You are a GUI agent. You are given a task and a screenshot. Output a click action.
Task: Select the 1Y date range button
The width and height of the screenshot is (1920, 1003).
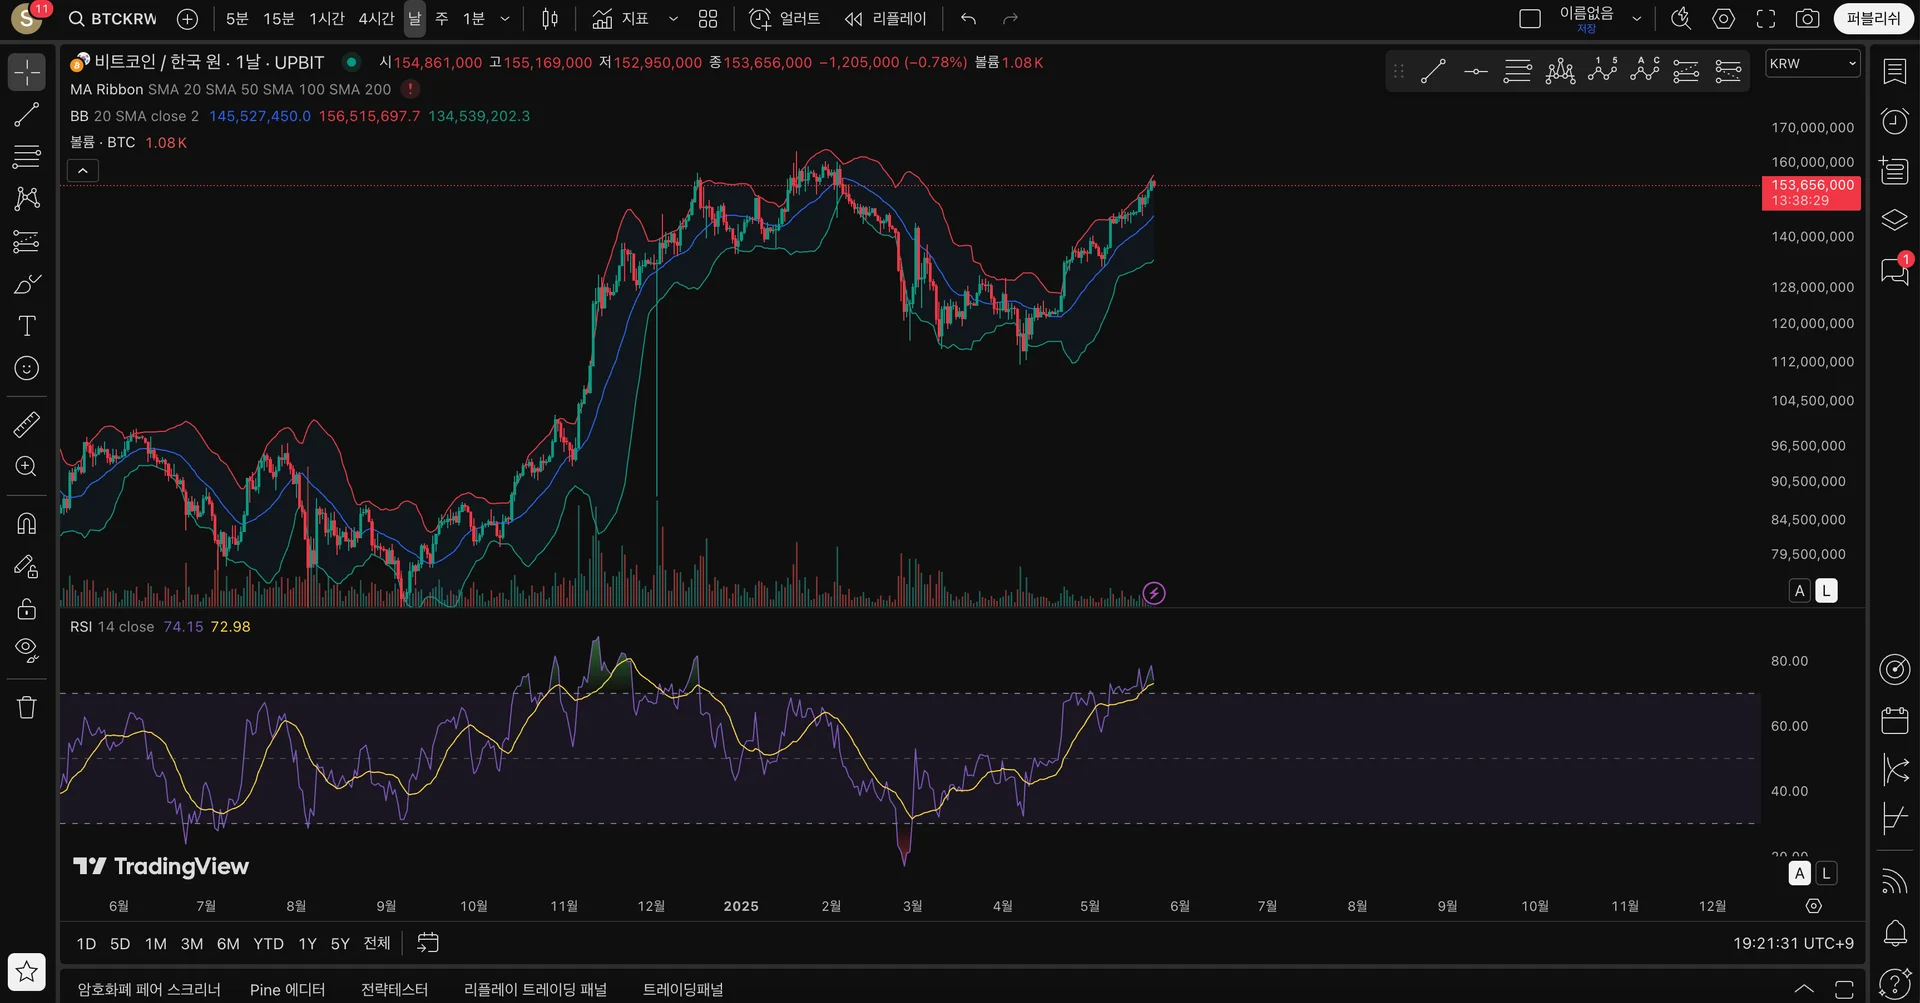(307, 943)
